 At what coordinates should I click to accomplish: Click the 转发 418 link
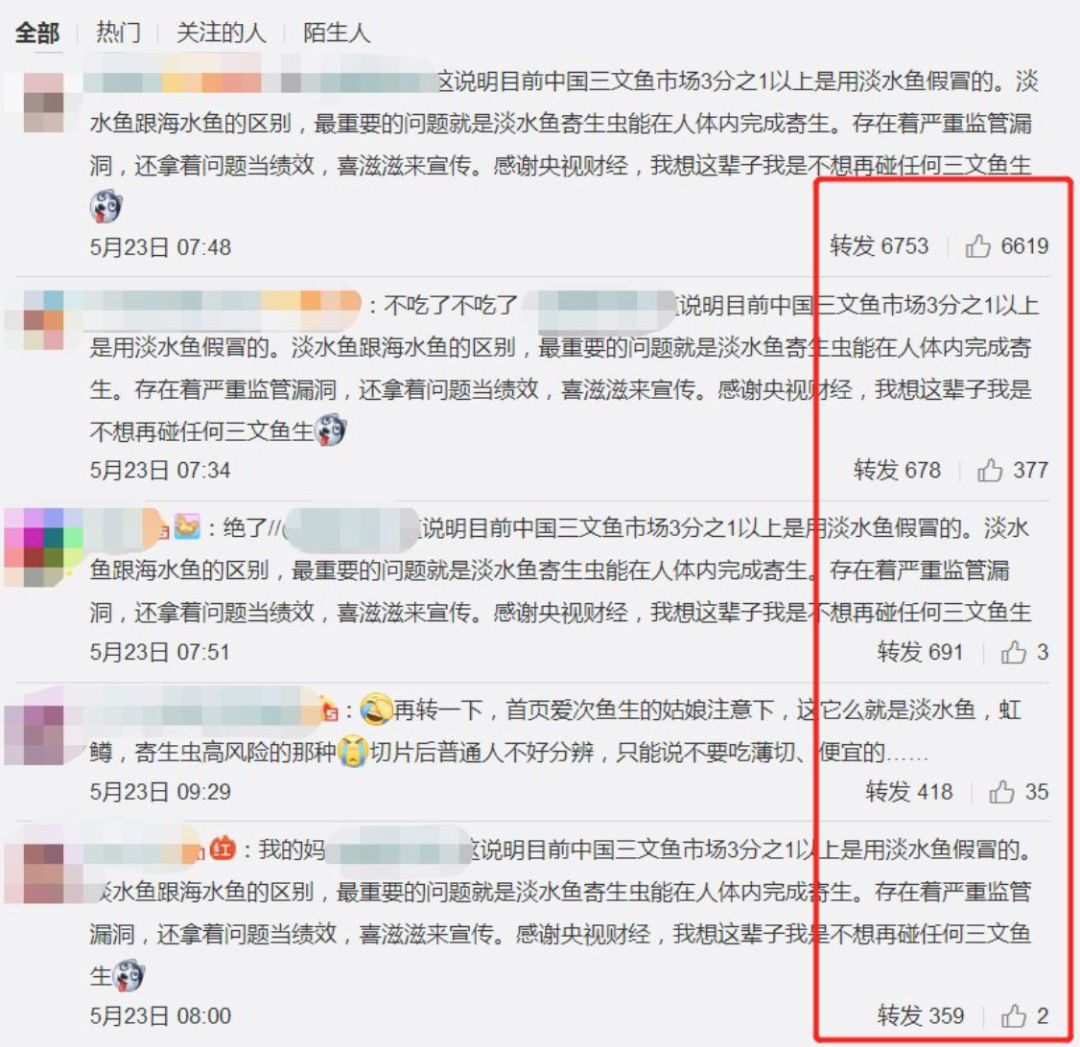909,792
